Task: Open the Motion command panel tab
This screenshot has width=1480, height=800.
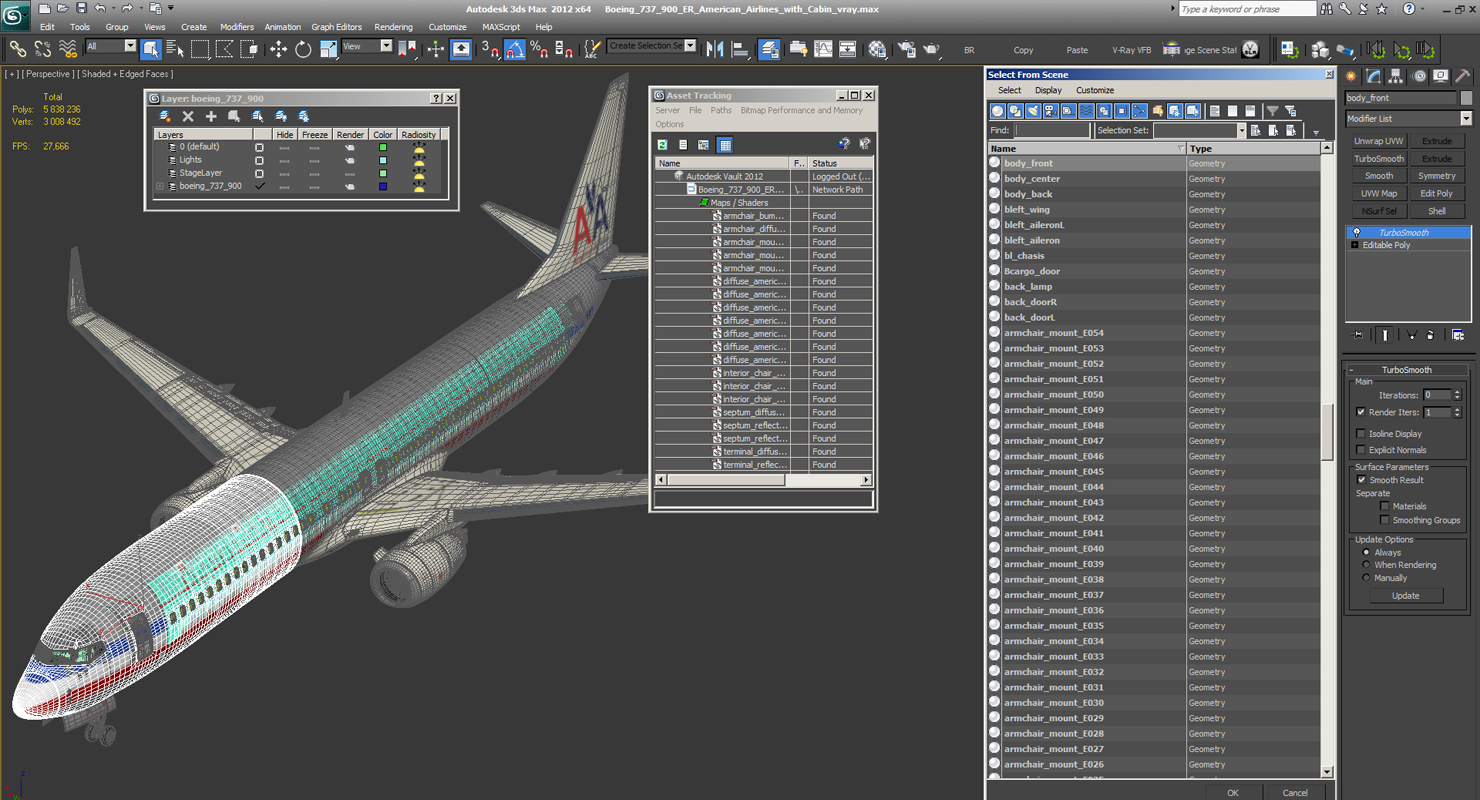Action: coord(1419,76)
